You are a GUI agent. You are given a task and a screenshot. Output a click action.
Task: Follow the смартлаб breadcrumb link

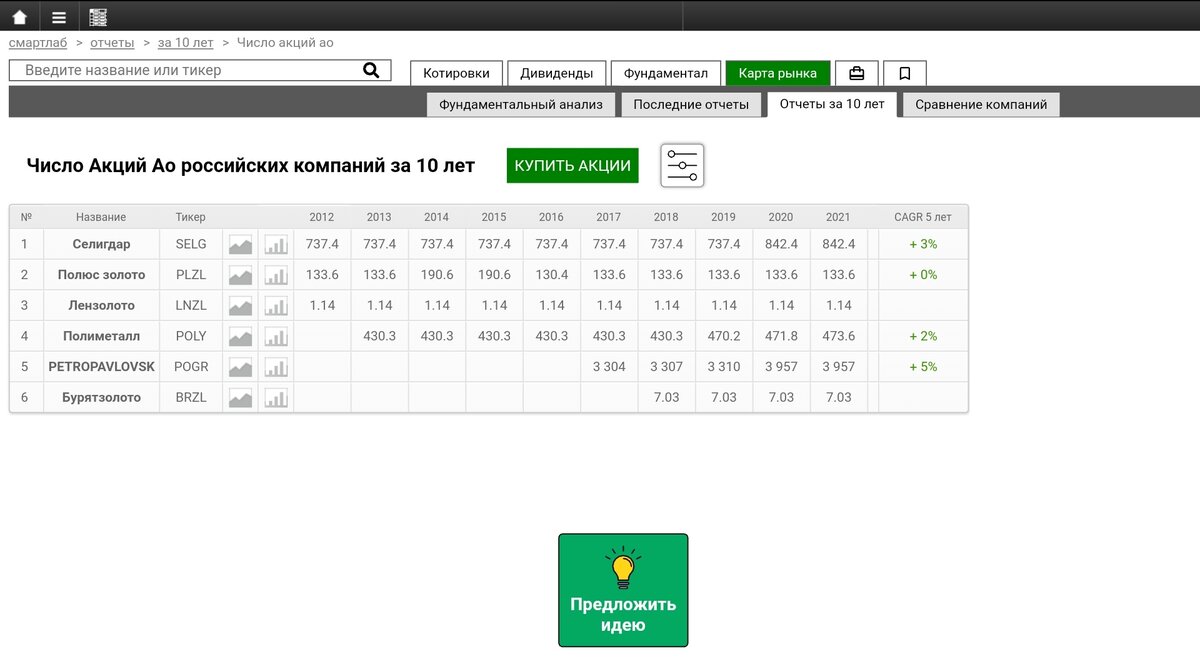click(x=38, y=43)
